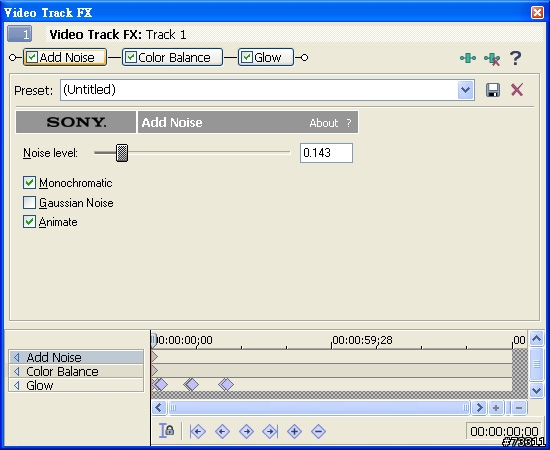Select the first Glow keyframe diamond

(x=161, y=384)
